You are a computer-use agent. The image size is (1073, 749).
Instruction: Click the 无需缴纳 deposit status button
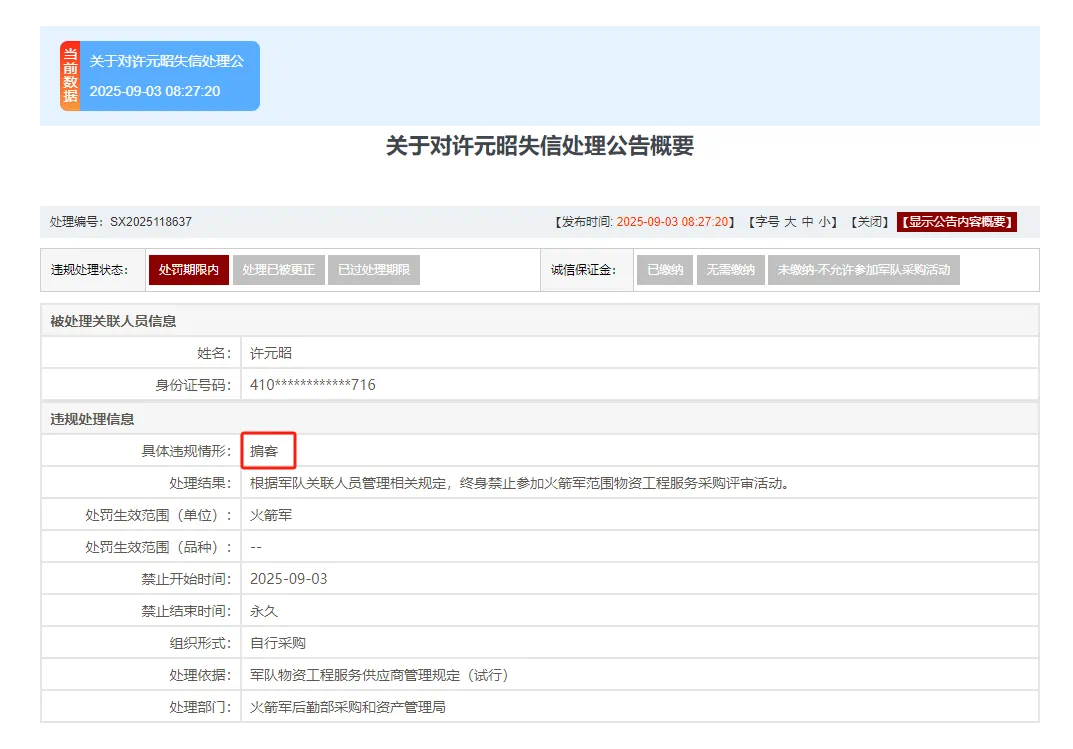pos(730,269)
